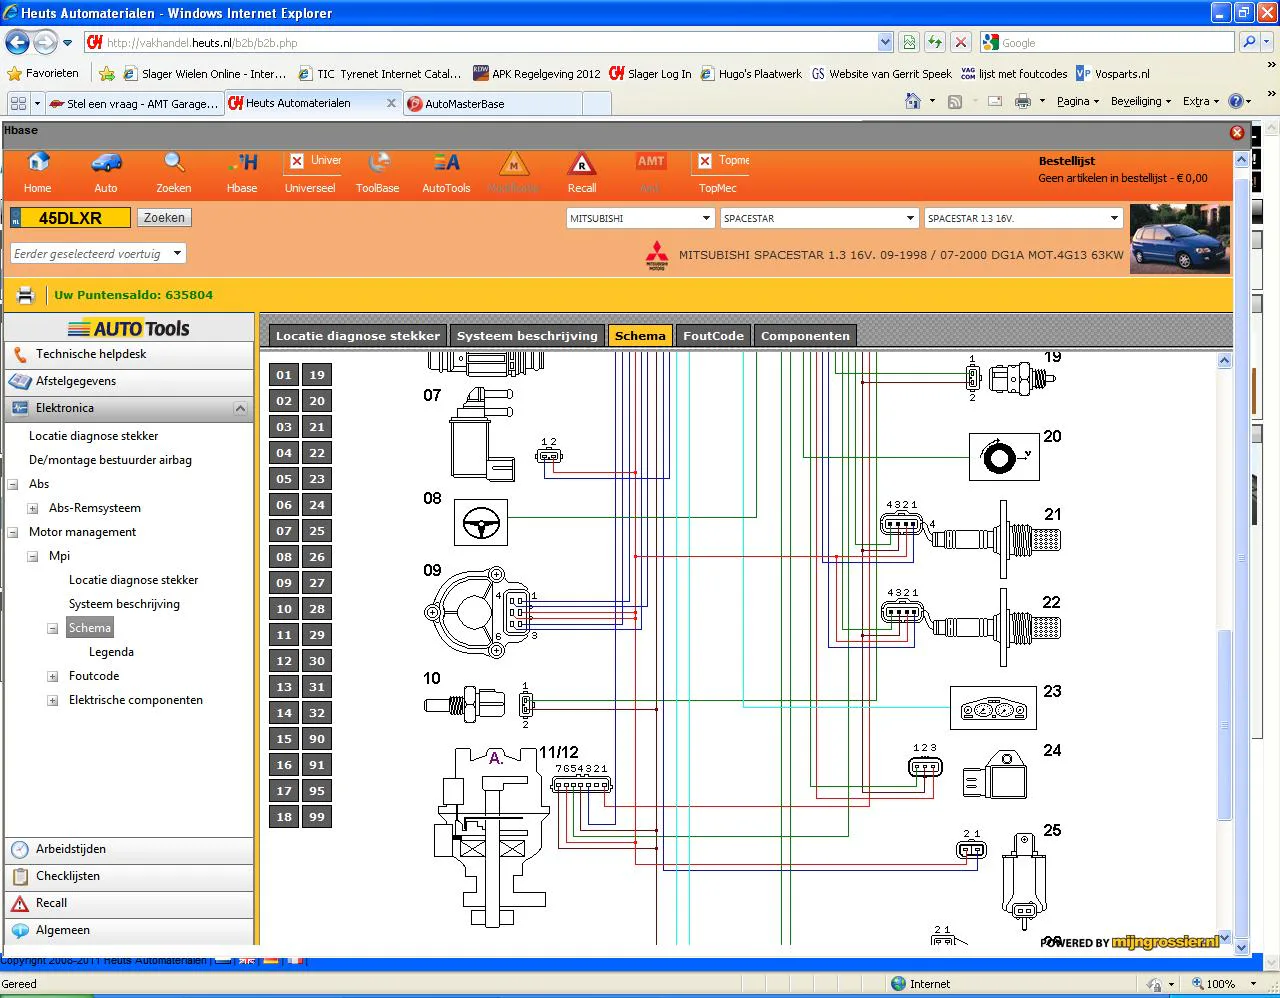The width and height of the screenshot is (1280, 998).
Task: Select component number 11 button
Action: [284, 635]
